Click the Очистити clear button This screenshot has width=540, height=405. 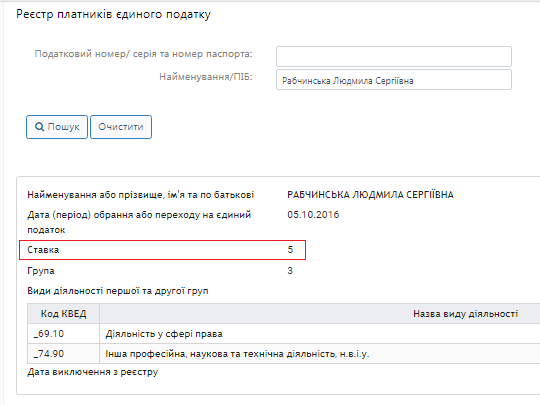(x=121, y=127)
